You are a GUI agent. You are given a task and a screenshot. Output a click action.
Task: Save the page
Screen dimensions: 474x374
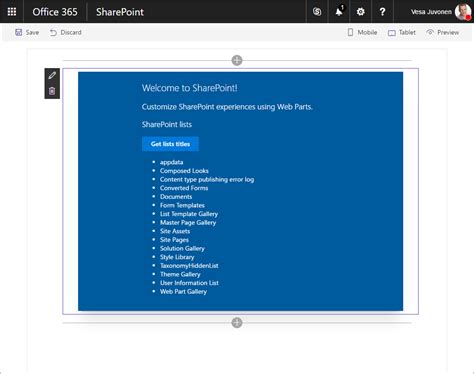pyautogui.click(x=27, y=32)
